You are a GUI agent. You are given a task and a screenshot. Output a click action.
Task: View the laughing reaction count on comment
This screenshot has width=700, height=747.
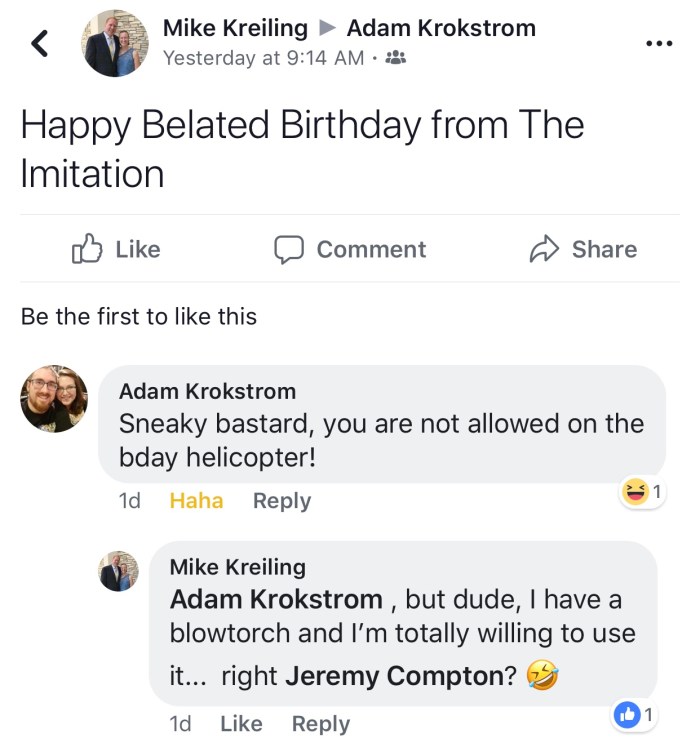click(x=642, y=491)
